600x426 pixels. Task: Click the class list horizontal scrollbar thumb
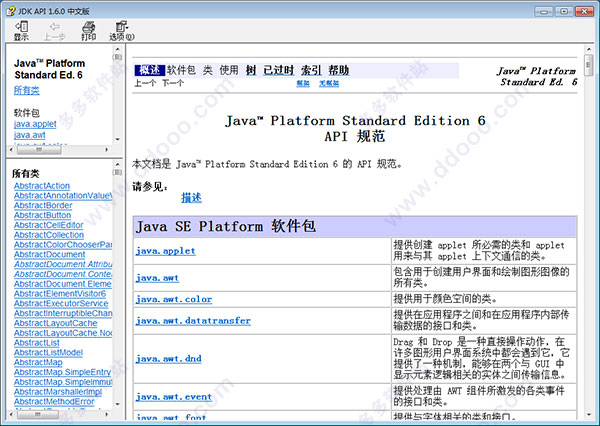[x=38, y=415]
